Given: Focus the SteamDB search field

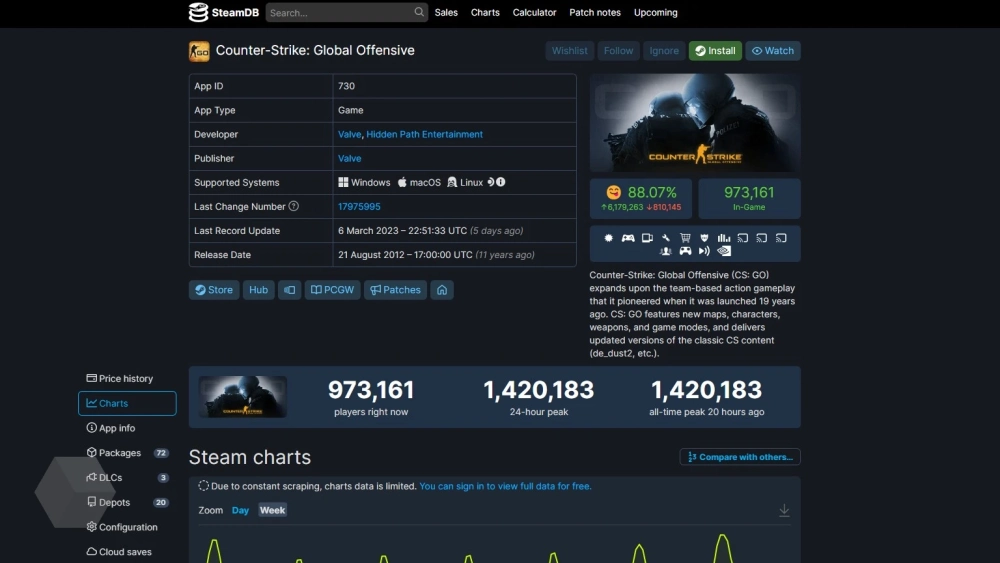Looking at the screenshot, I should click(340, 13).
